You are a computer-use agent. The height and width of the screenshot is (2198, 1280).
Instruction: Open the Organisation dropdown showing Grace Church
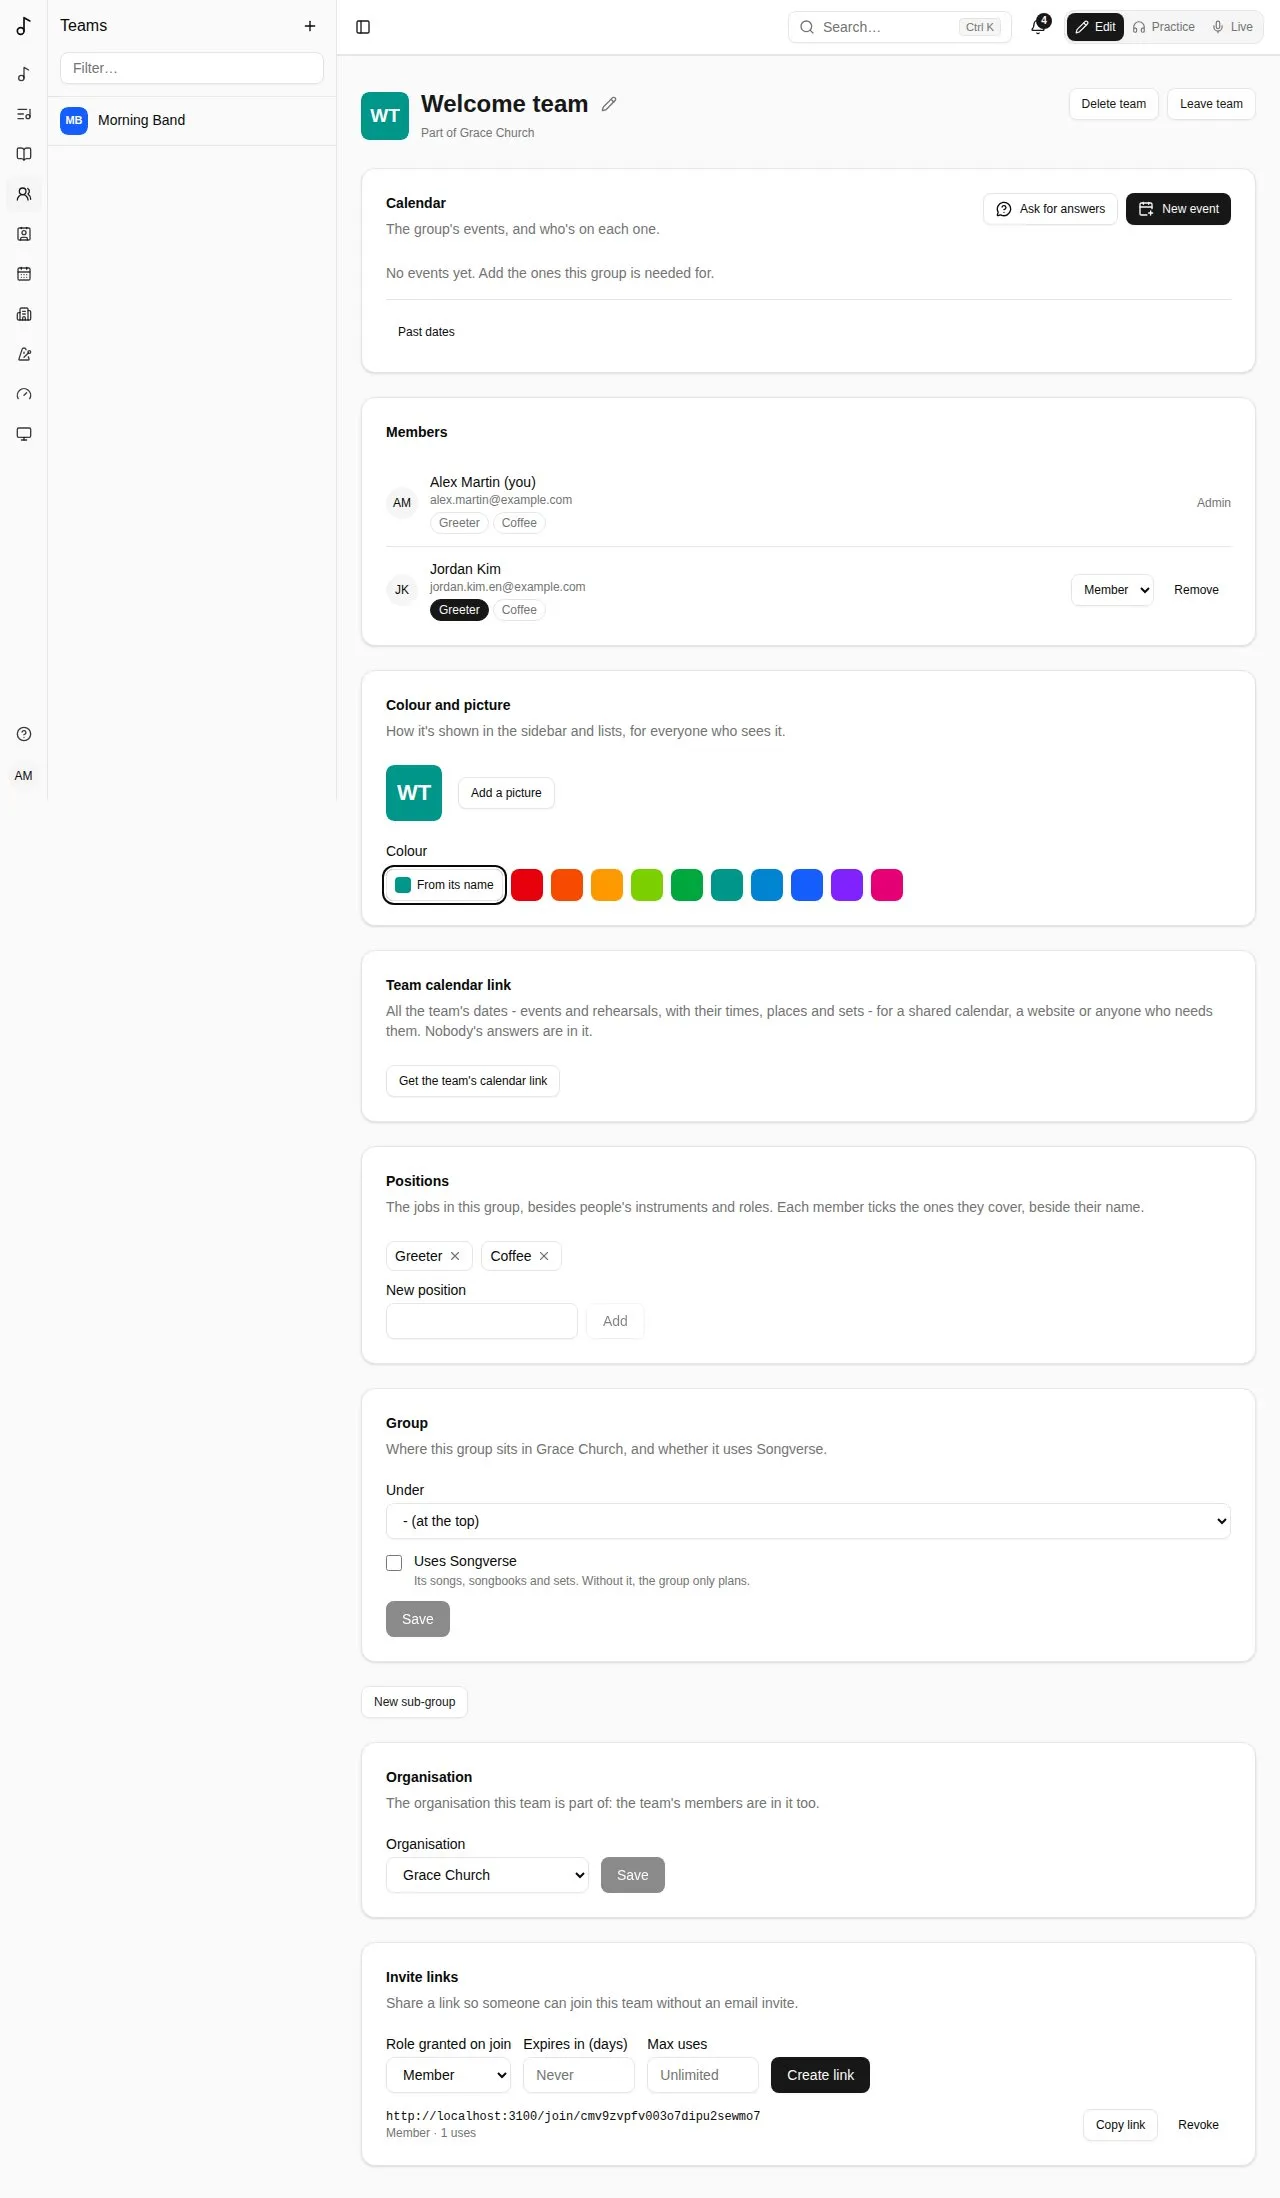point(487,1875)
